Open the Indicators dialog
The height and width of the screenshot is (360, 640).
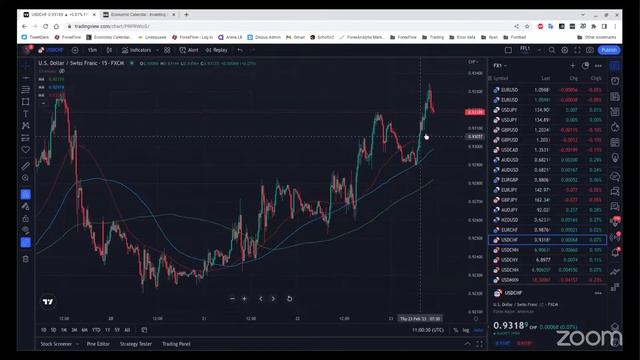(136, 50)
